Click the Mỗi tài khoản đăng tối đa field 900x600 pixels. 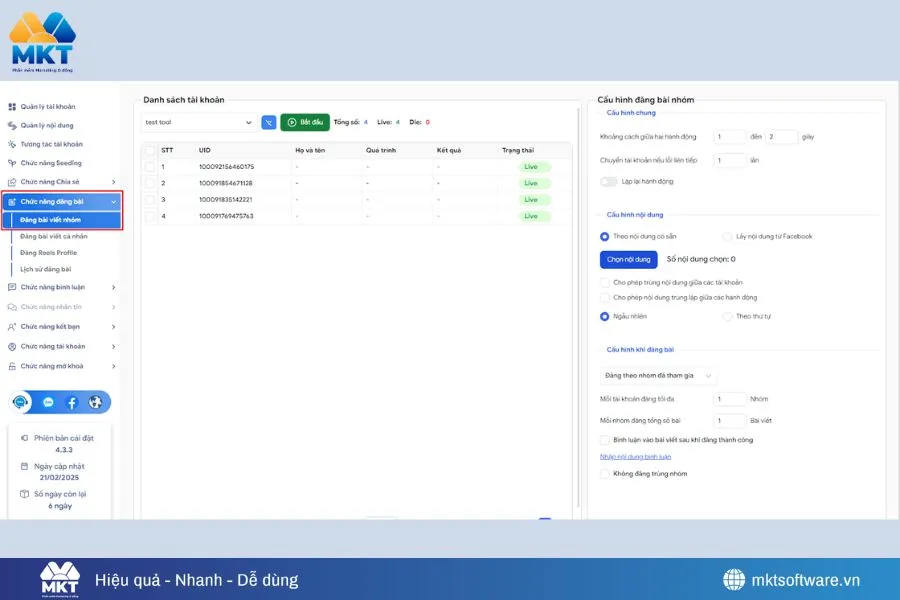(730, 399)
